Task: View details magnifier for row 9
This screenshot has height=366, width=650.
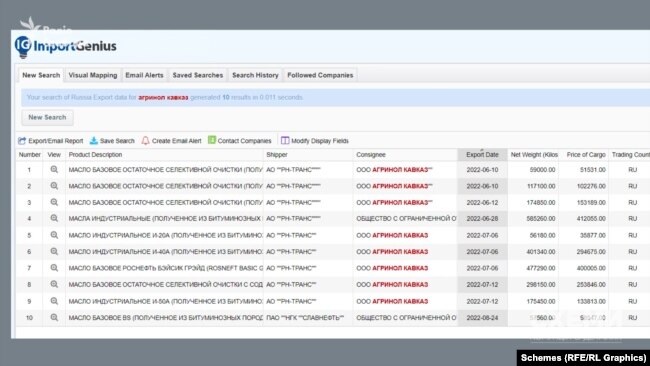Action: click(54, 301)
